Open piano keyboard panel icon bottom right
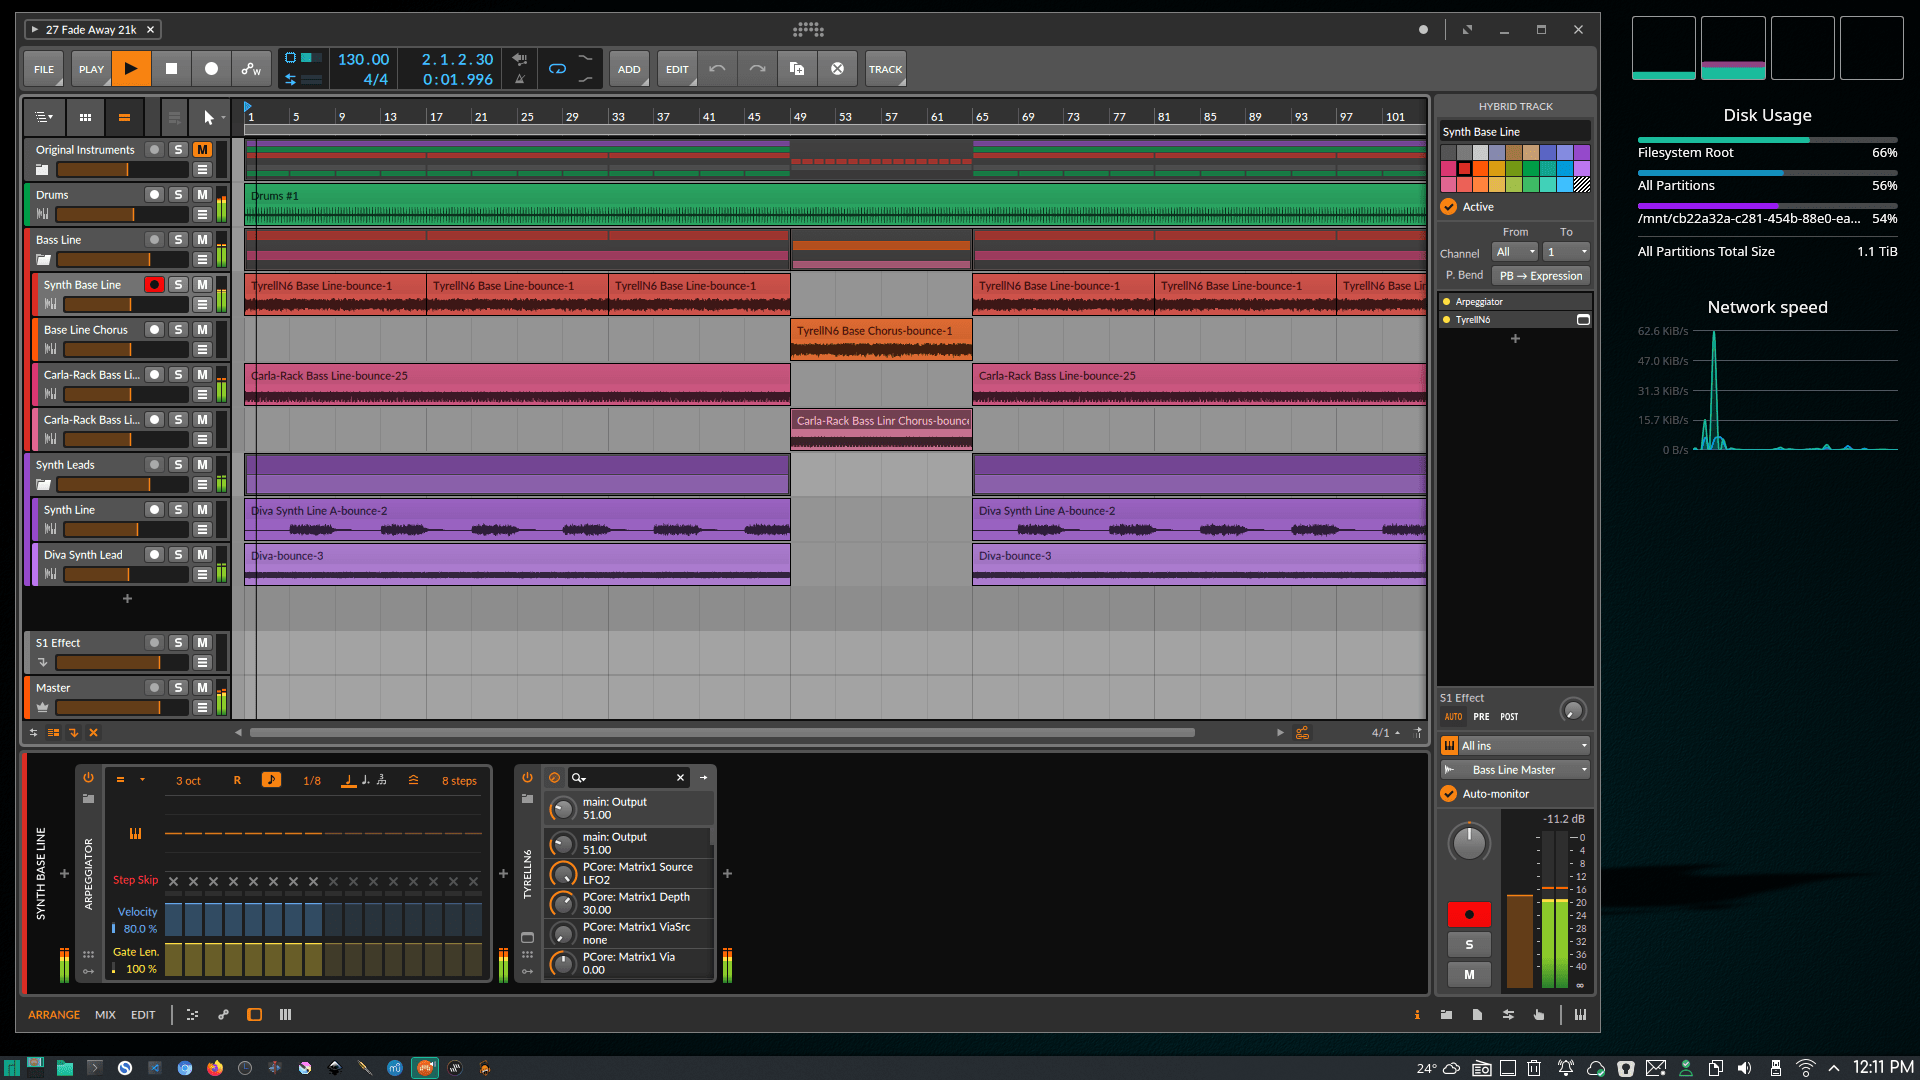Image resolution: width=1920 pixels, height=1080 pixels. (x=1580, y=1015)
